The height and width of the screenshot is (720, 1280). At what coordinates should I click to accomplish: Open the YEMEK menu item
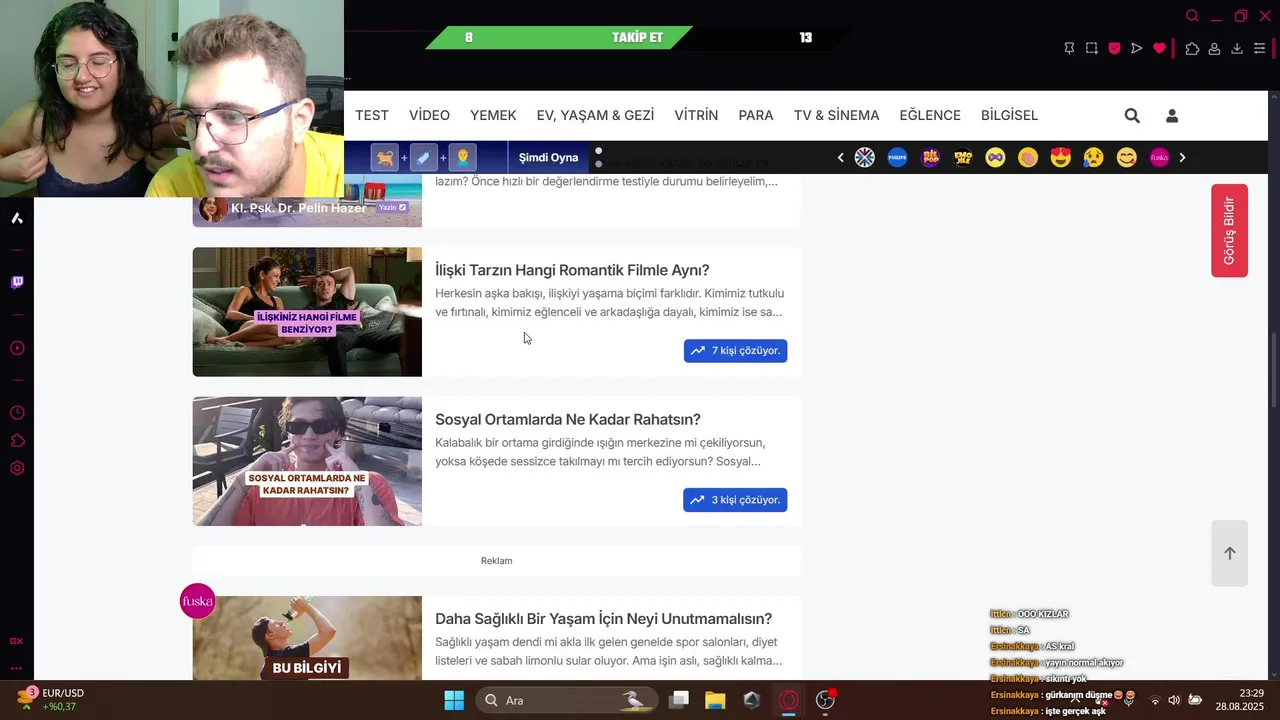[x=493, y=116]
